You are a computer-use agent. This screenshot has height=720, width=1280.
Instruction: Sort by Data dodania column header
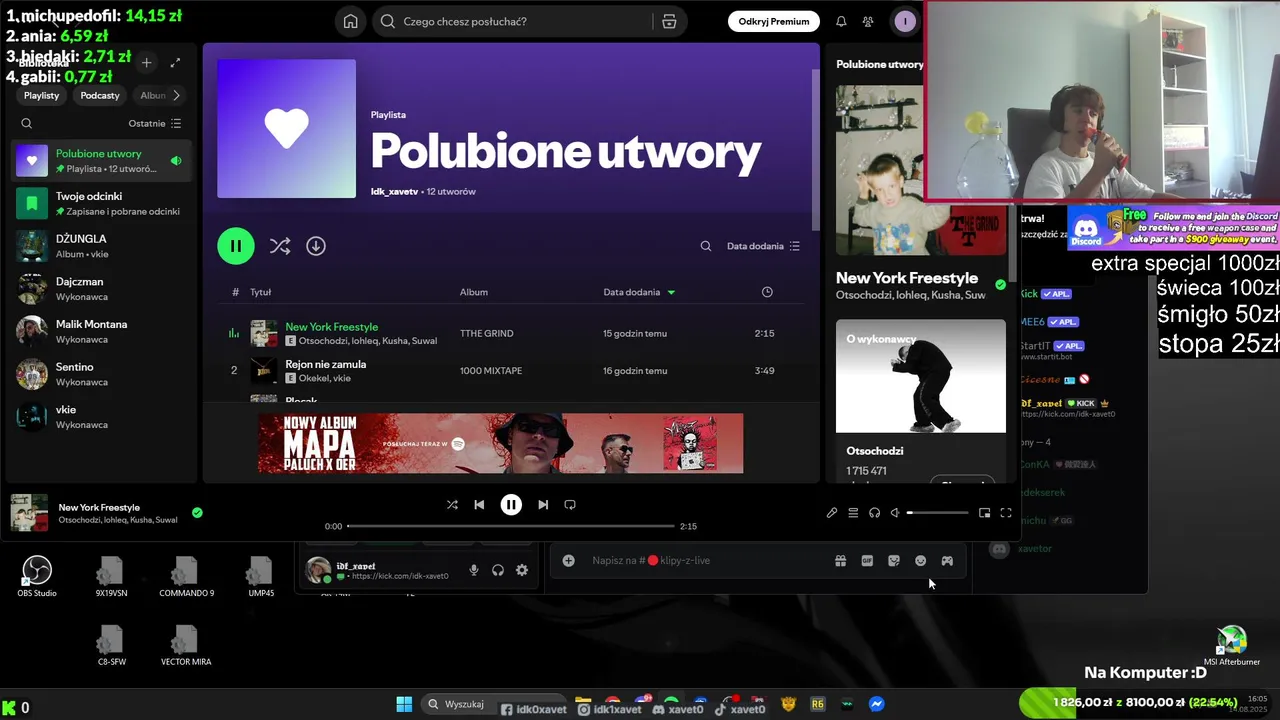pyautogui.click(x=639, y=292)
